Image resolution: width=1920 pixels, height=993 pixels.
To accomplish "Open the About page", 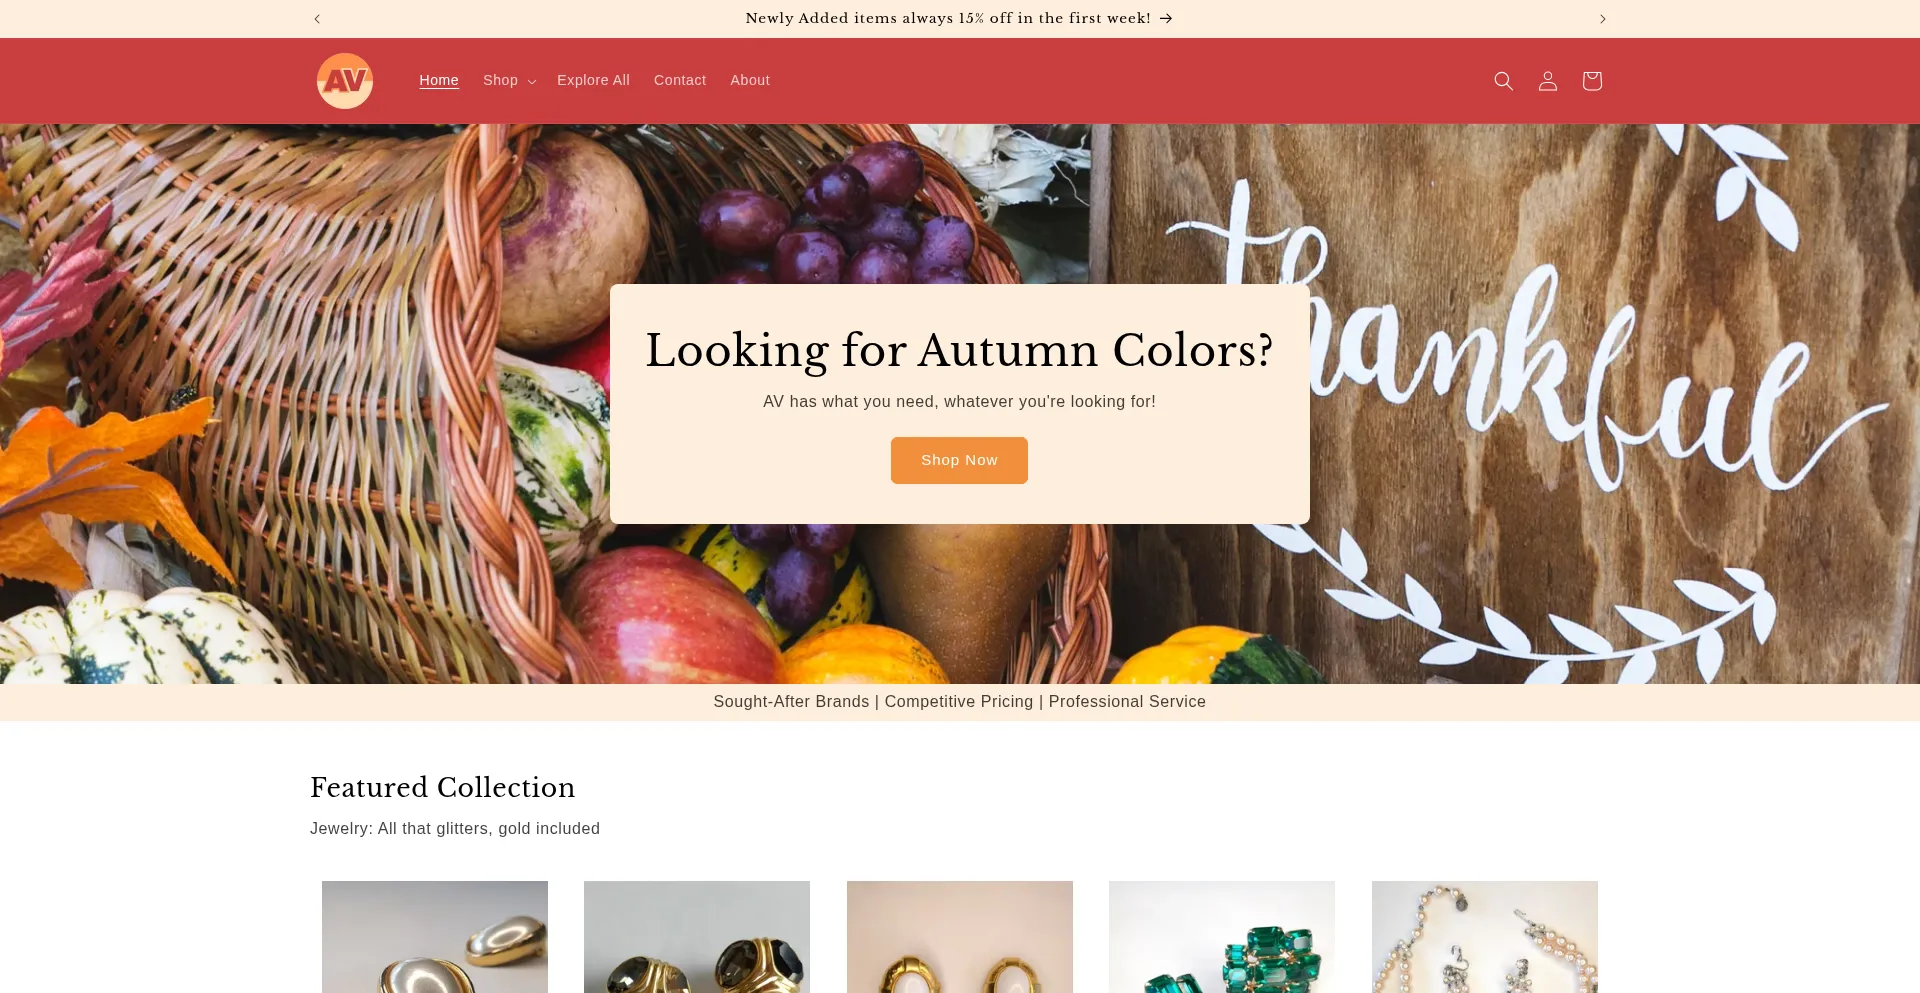I will coord(750,81).
